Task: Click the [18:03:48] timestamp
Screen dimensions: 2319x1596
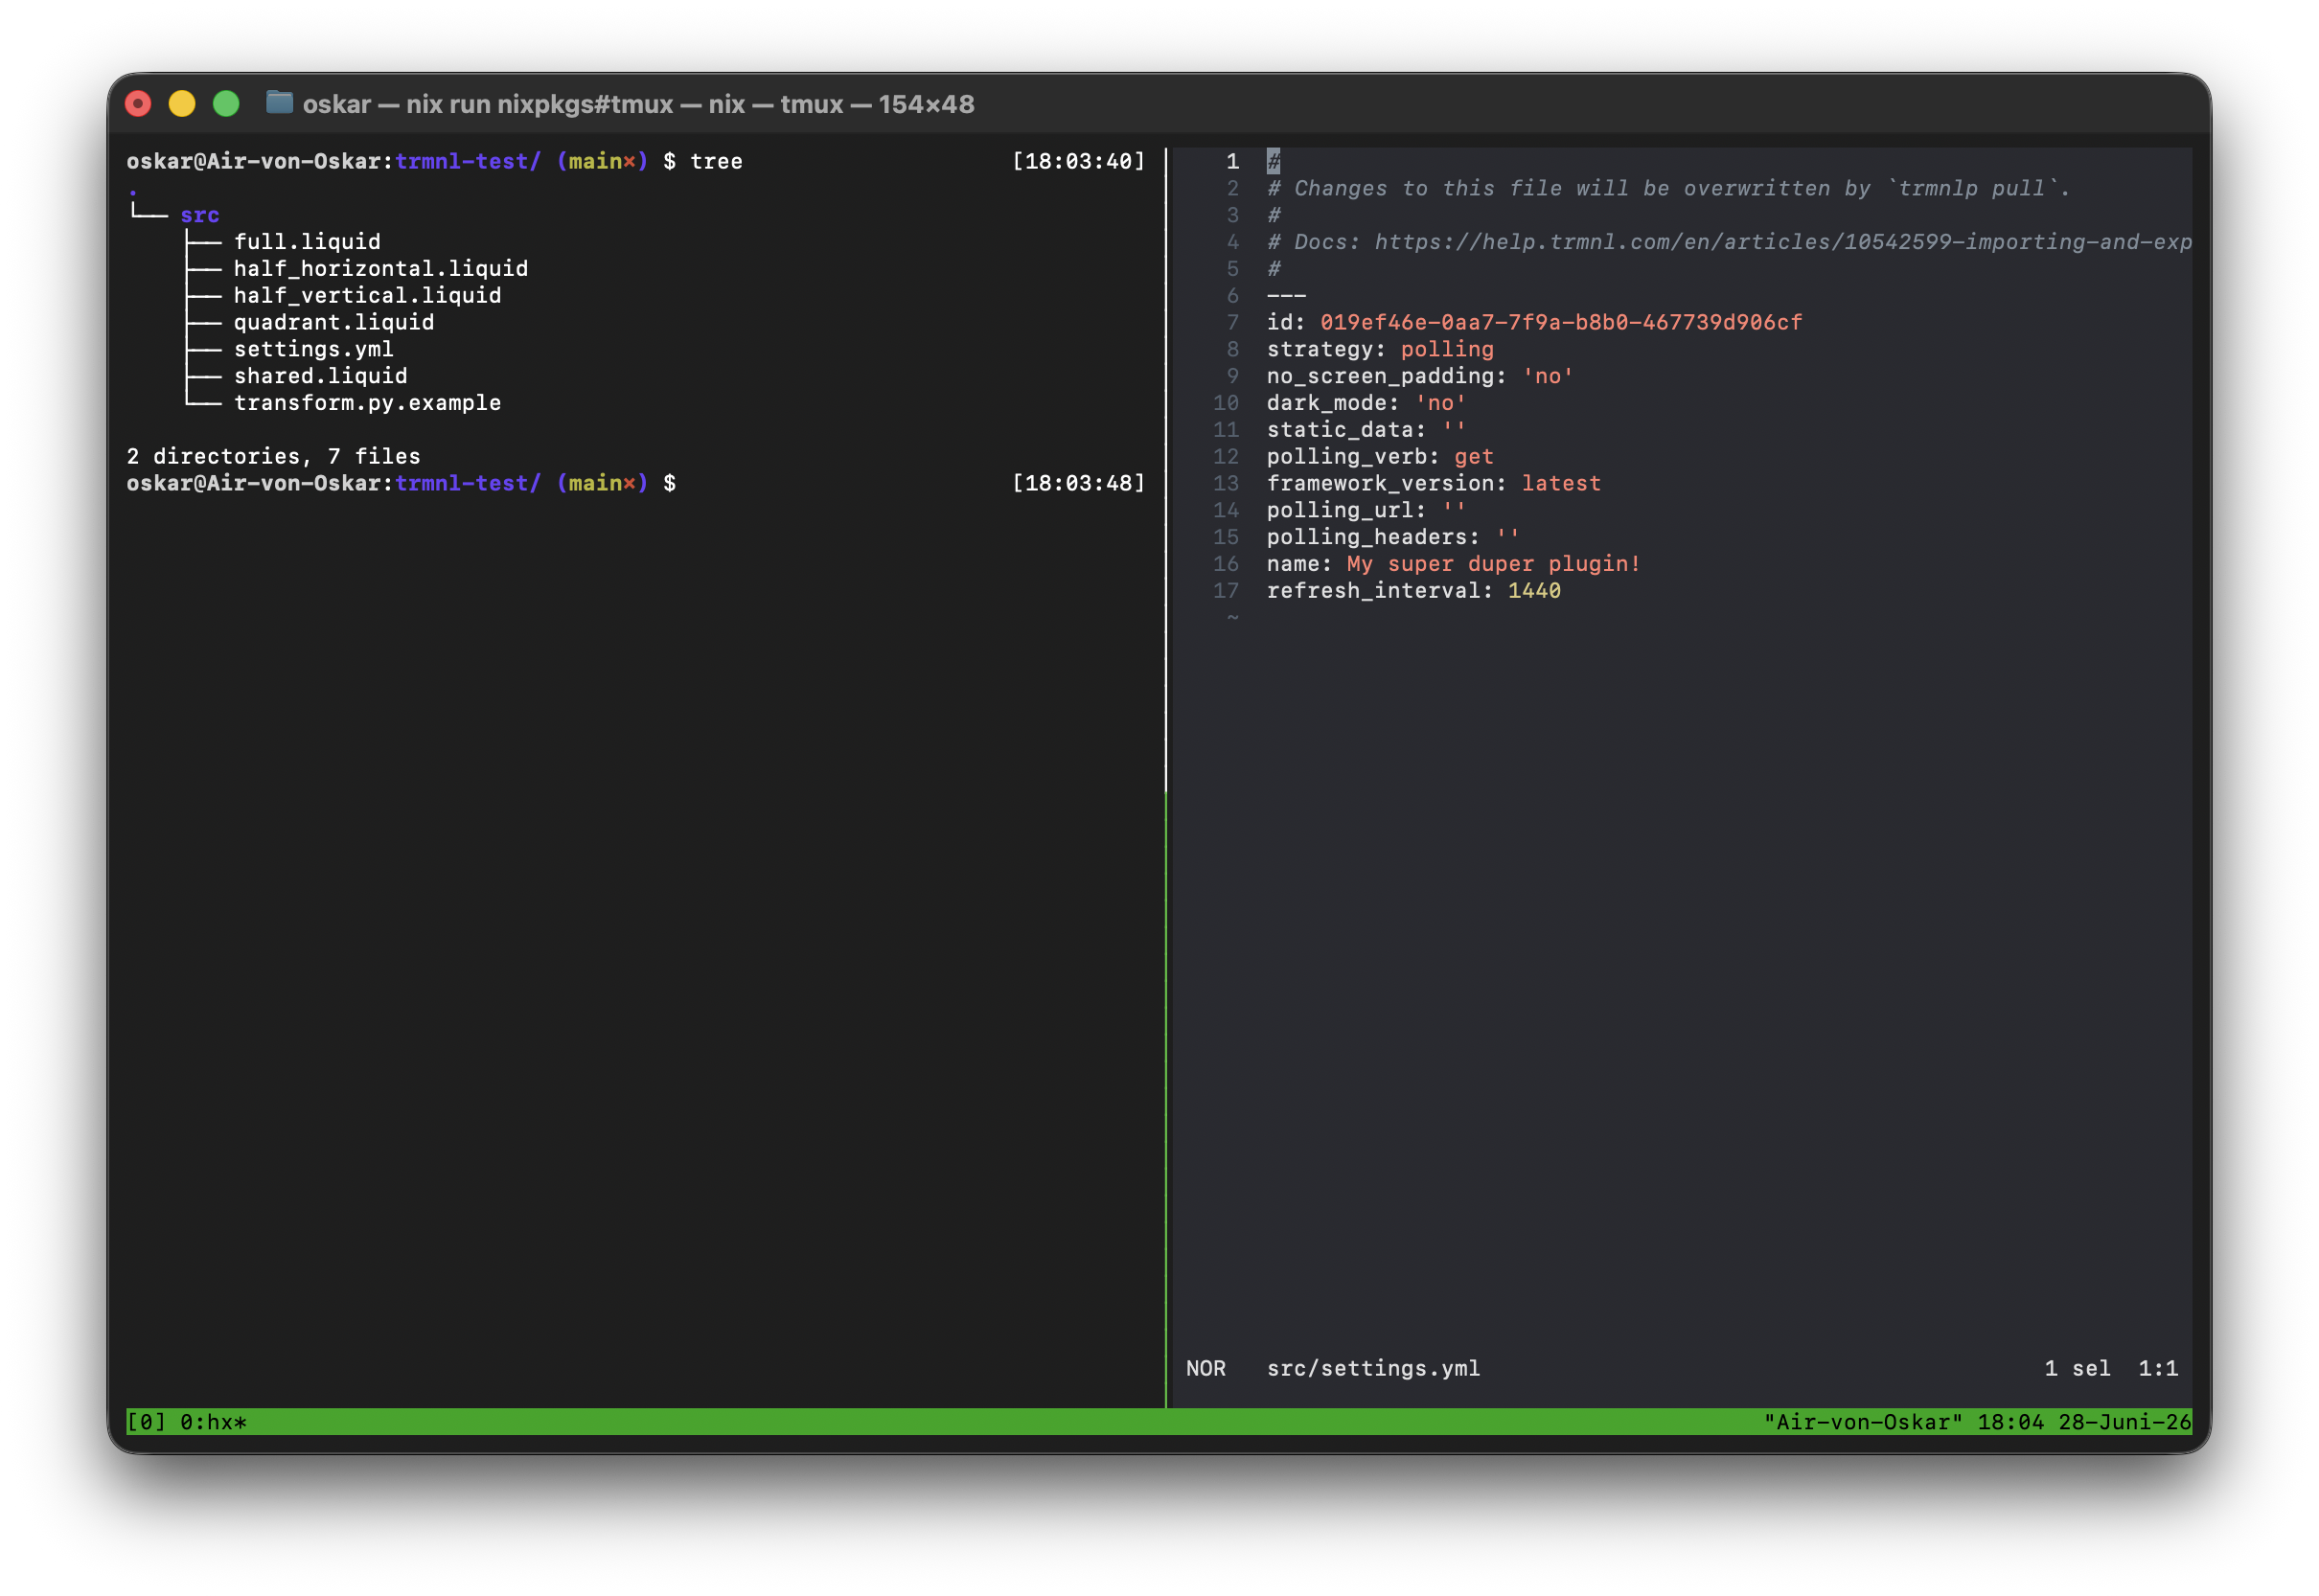Action: point(1078,484)
